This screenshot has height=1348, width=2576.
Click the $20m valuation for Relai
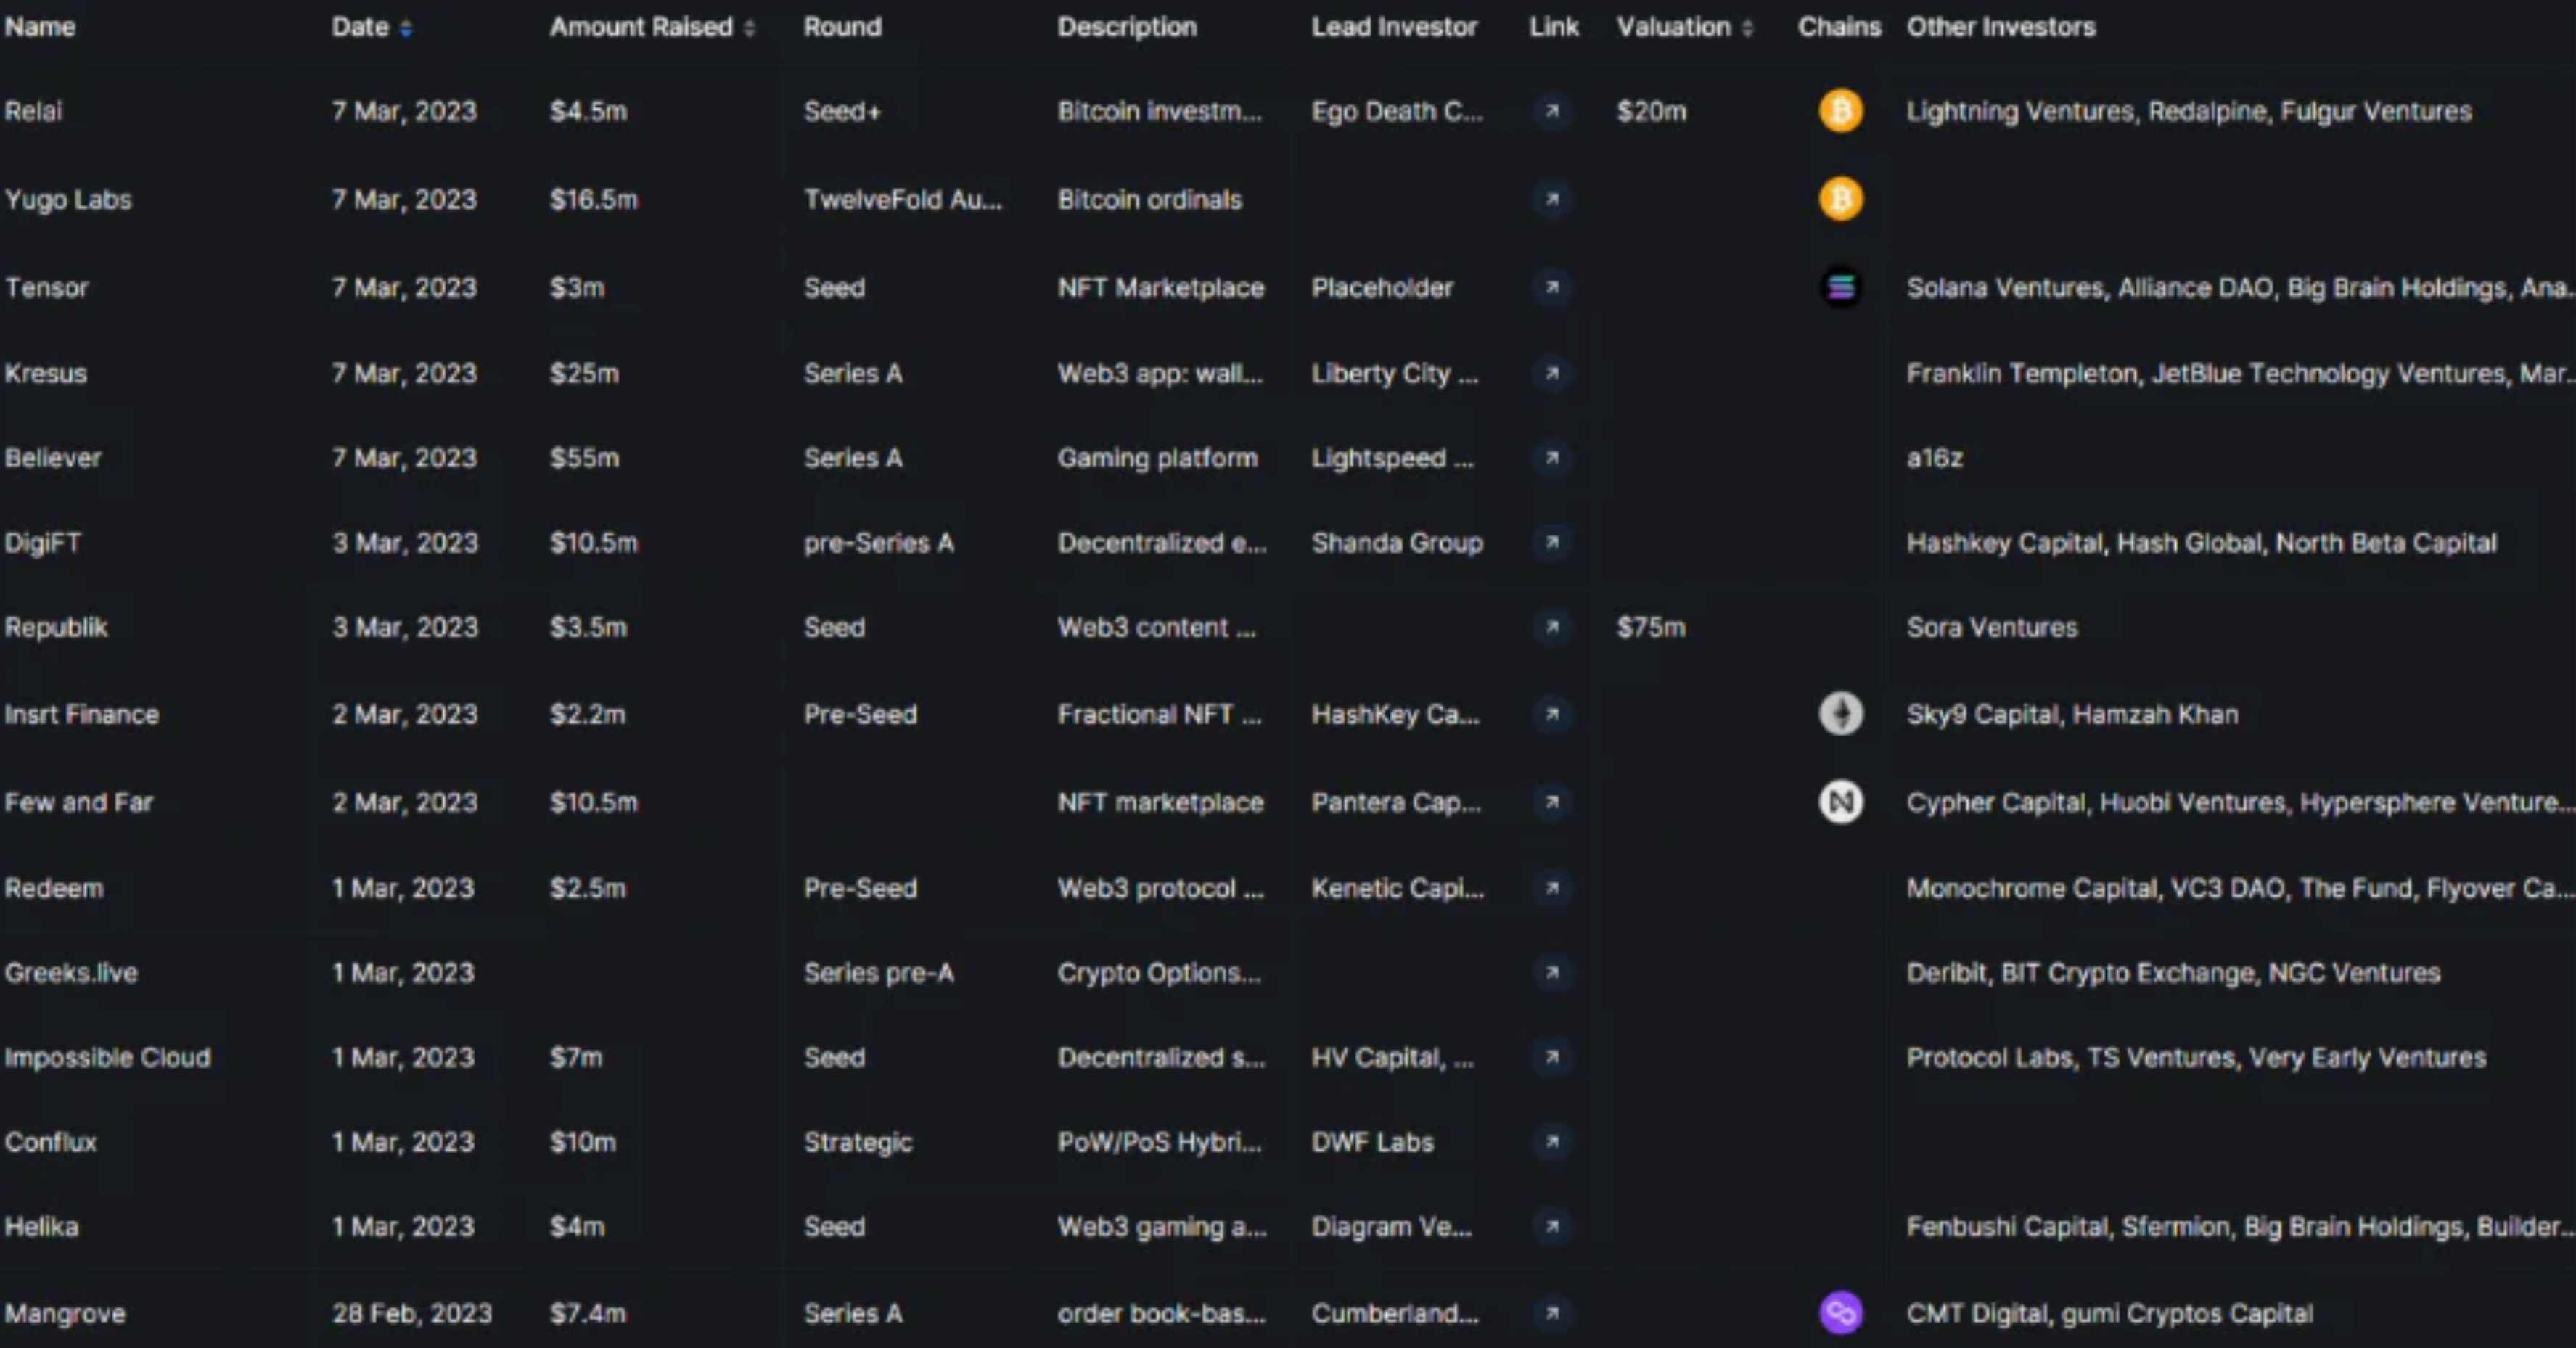click(x=1651, y=111)
